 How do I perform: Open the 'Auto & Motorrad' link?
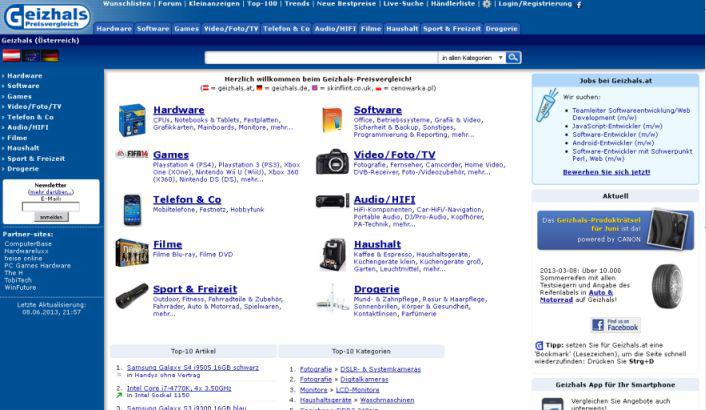(x=576, y=296)
